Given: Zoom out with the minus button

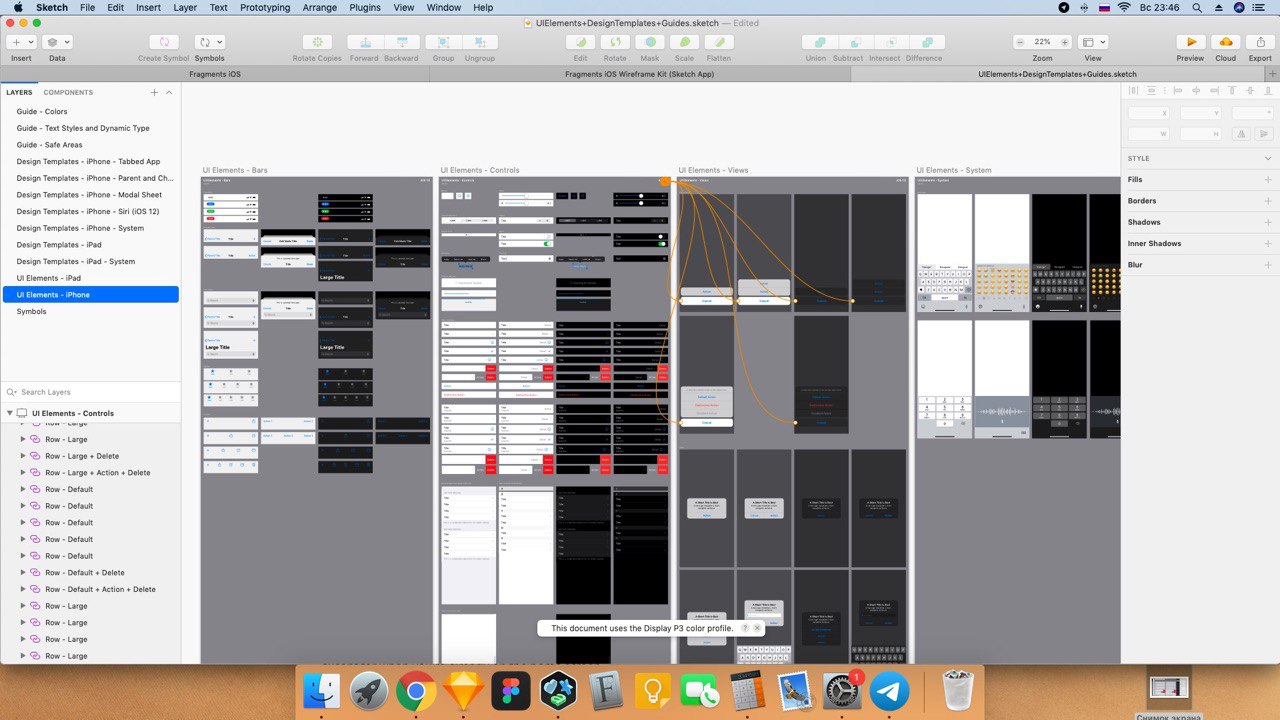Looking at the screenshot, I should click(x=1020, y=42).
